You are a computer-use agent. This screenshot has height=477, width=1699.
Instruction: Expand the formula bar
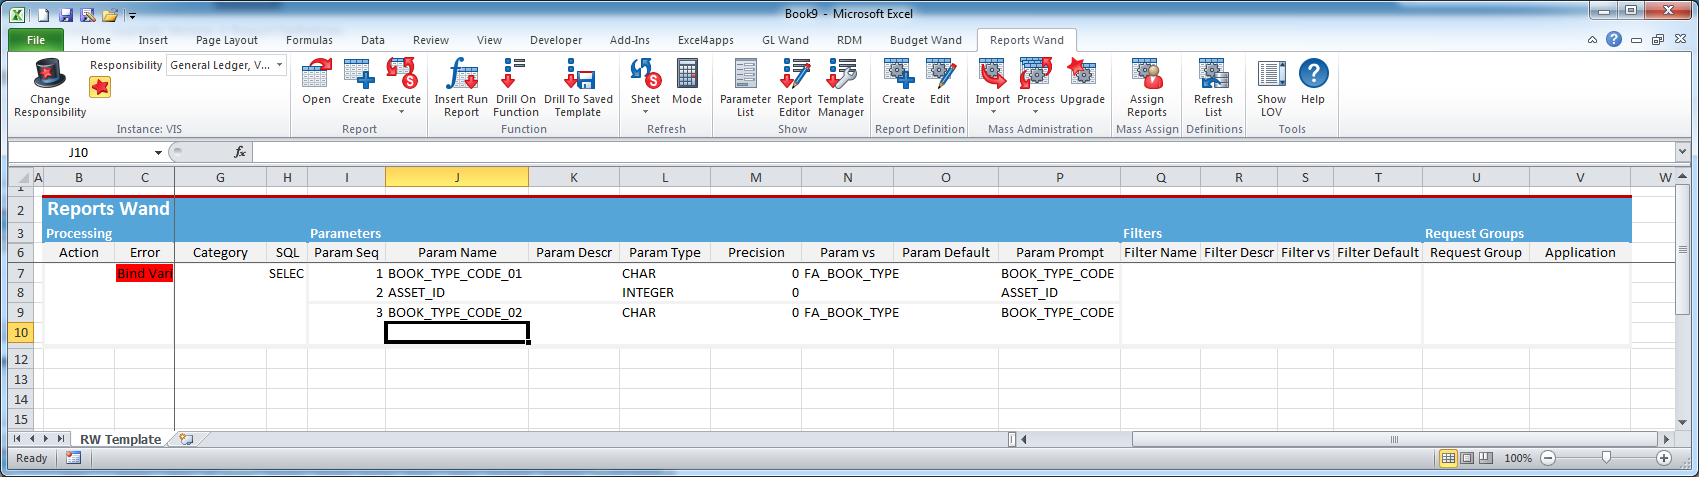click(x=1682, y=152)
